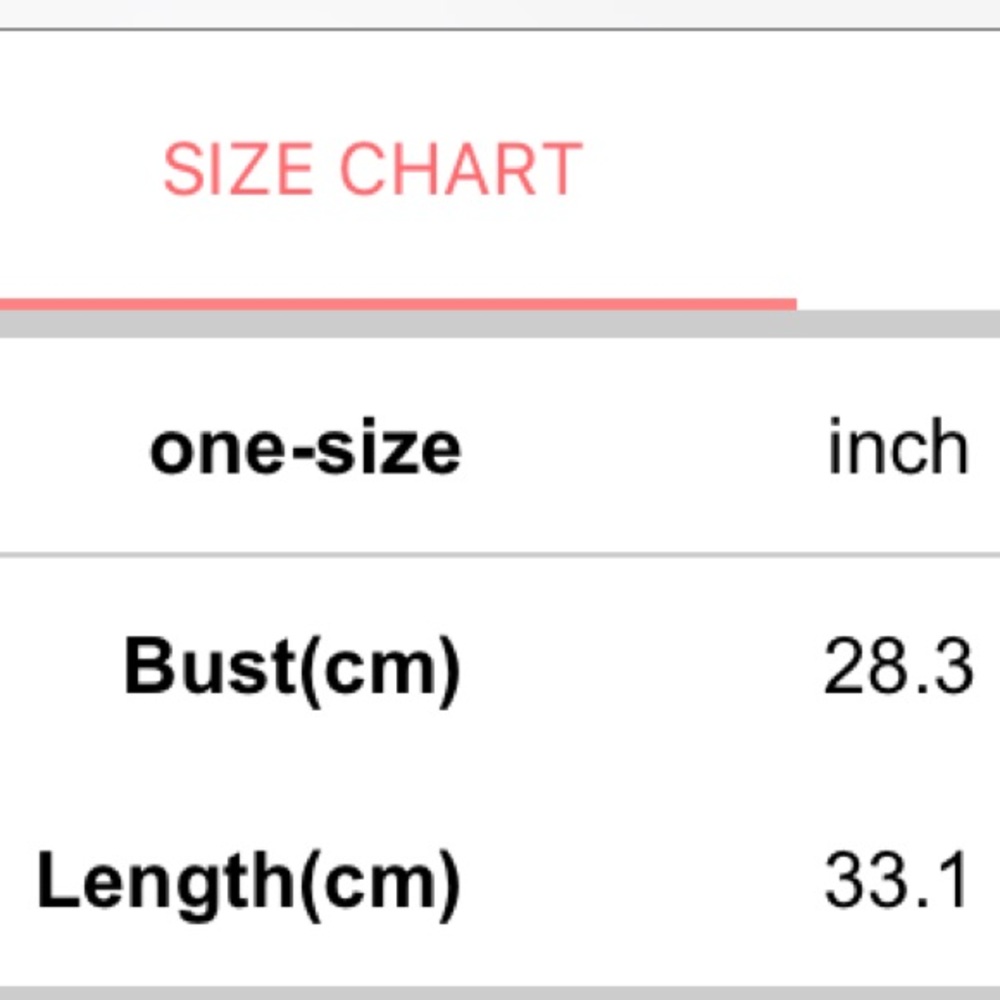Click the Length(cm) row label
This screenshot has height=1000, width=1000.
pos(248,882)
